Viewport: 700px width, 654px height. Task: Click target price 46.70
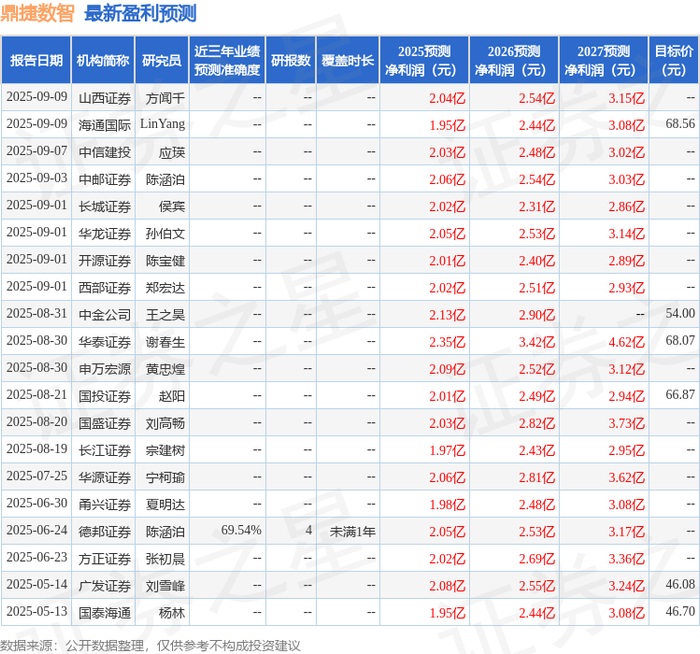click(680, 612)
